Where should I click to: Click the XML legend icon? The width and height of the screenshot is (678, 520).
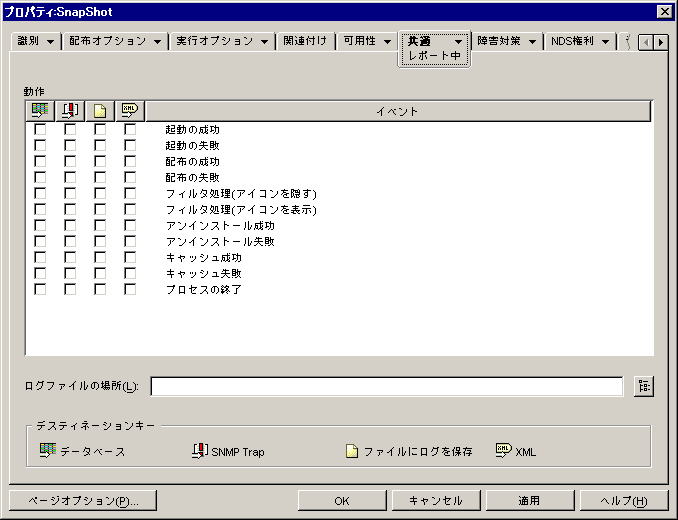(503, 451)
